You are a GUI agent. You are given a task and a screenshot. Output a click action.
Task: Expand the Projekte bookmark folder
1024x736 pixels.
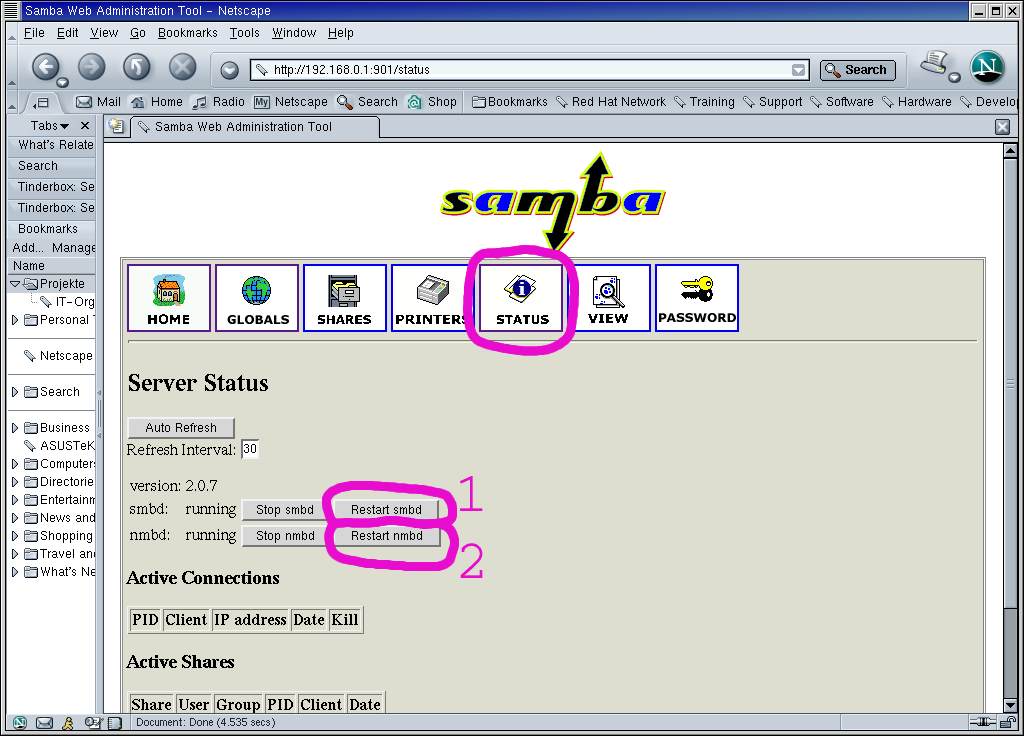(15, 284)
